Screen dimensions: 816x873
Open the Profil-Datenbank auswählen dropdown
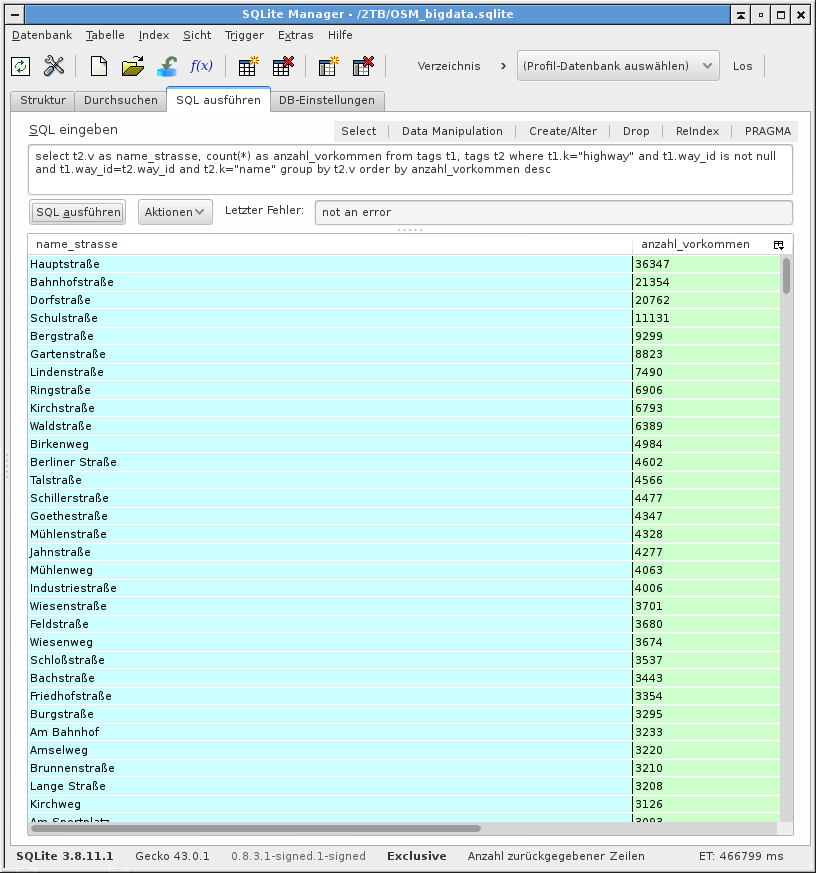click(x=618, y=65)
